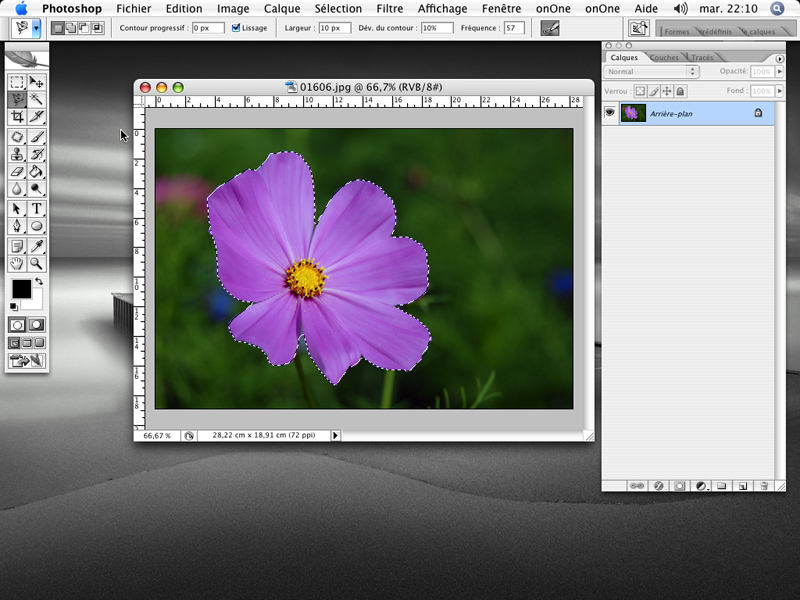This screenshot has height=600, width=800.
Task: Open the tool preset picker arrow
Action: click(x=36, y=28)
